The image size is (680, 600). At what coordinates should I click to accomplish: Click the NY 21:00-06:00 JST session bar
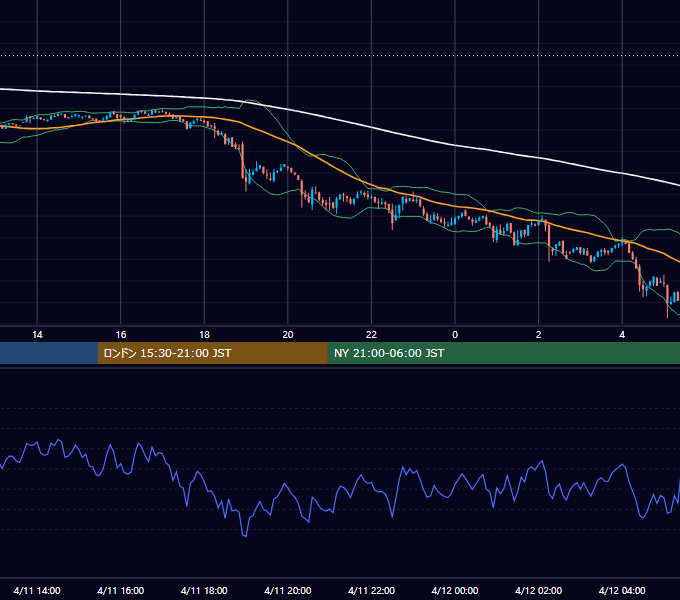click(x=503, y=353)
